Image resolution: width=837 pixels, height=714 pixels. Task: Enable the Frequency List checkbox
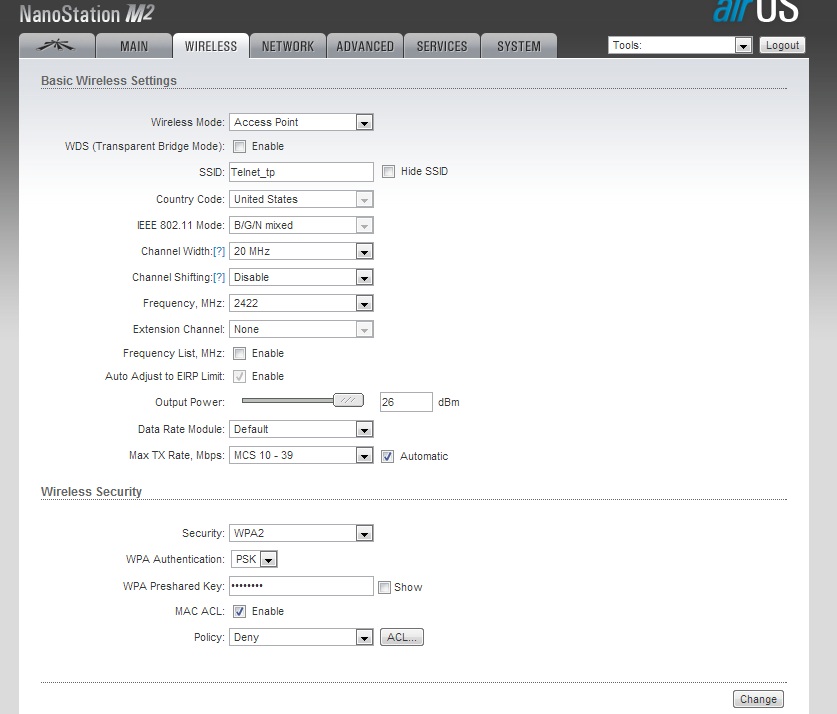(x=240, y=353)
